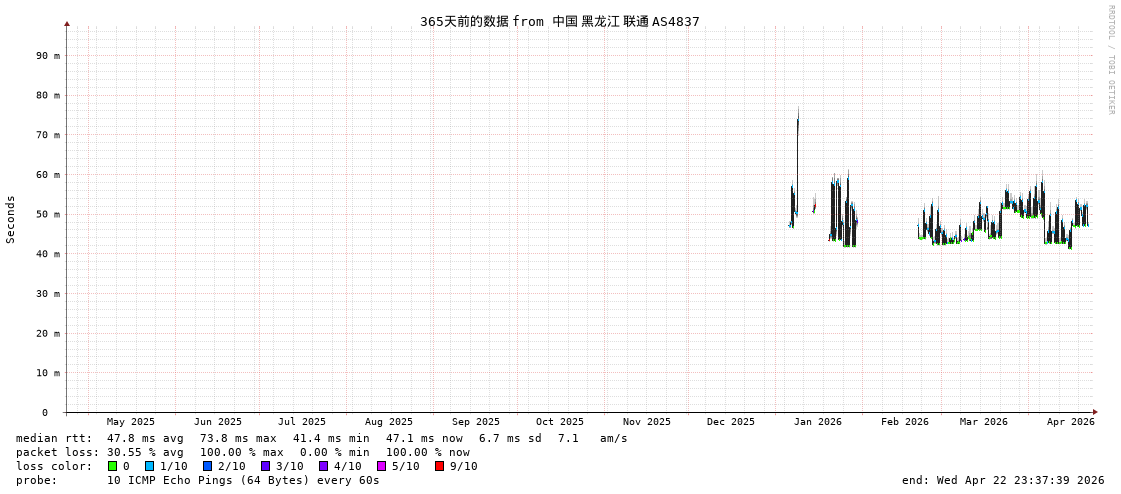The image size is (1121, 494).
Task: Click the Jan 2026 x-axis label
Action: [x=817, y=422]
